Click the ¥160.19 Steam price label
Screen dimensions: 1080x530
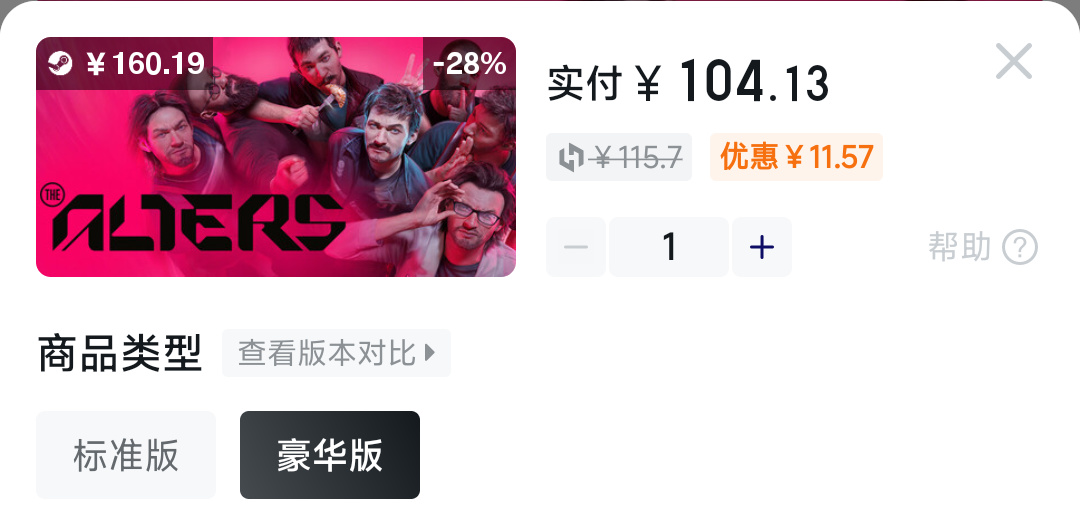point(125,63)
